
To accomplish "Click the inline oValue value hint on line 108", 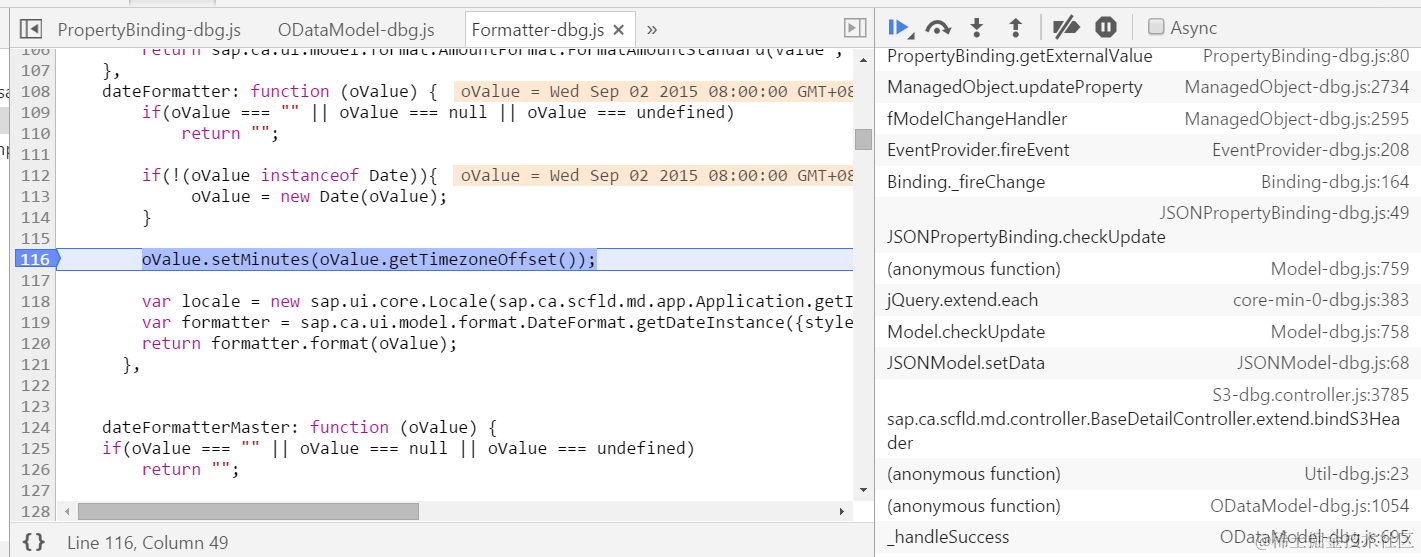I will tap(654, 92).
